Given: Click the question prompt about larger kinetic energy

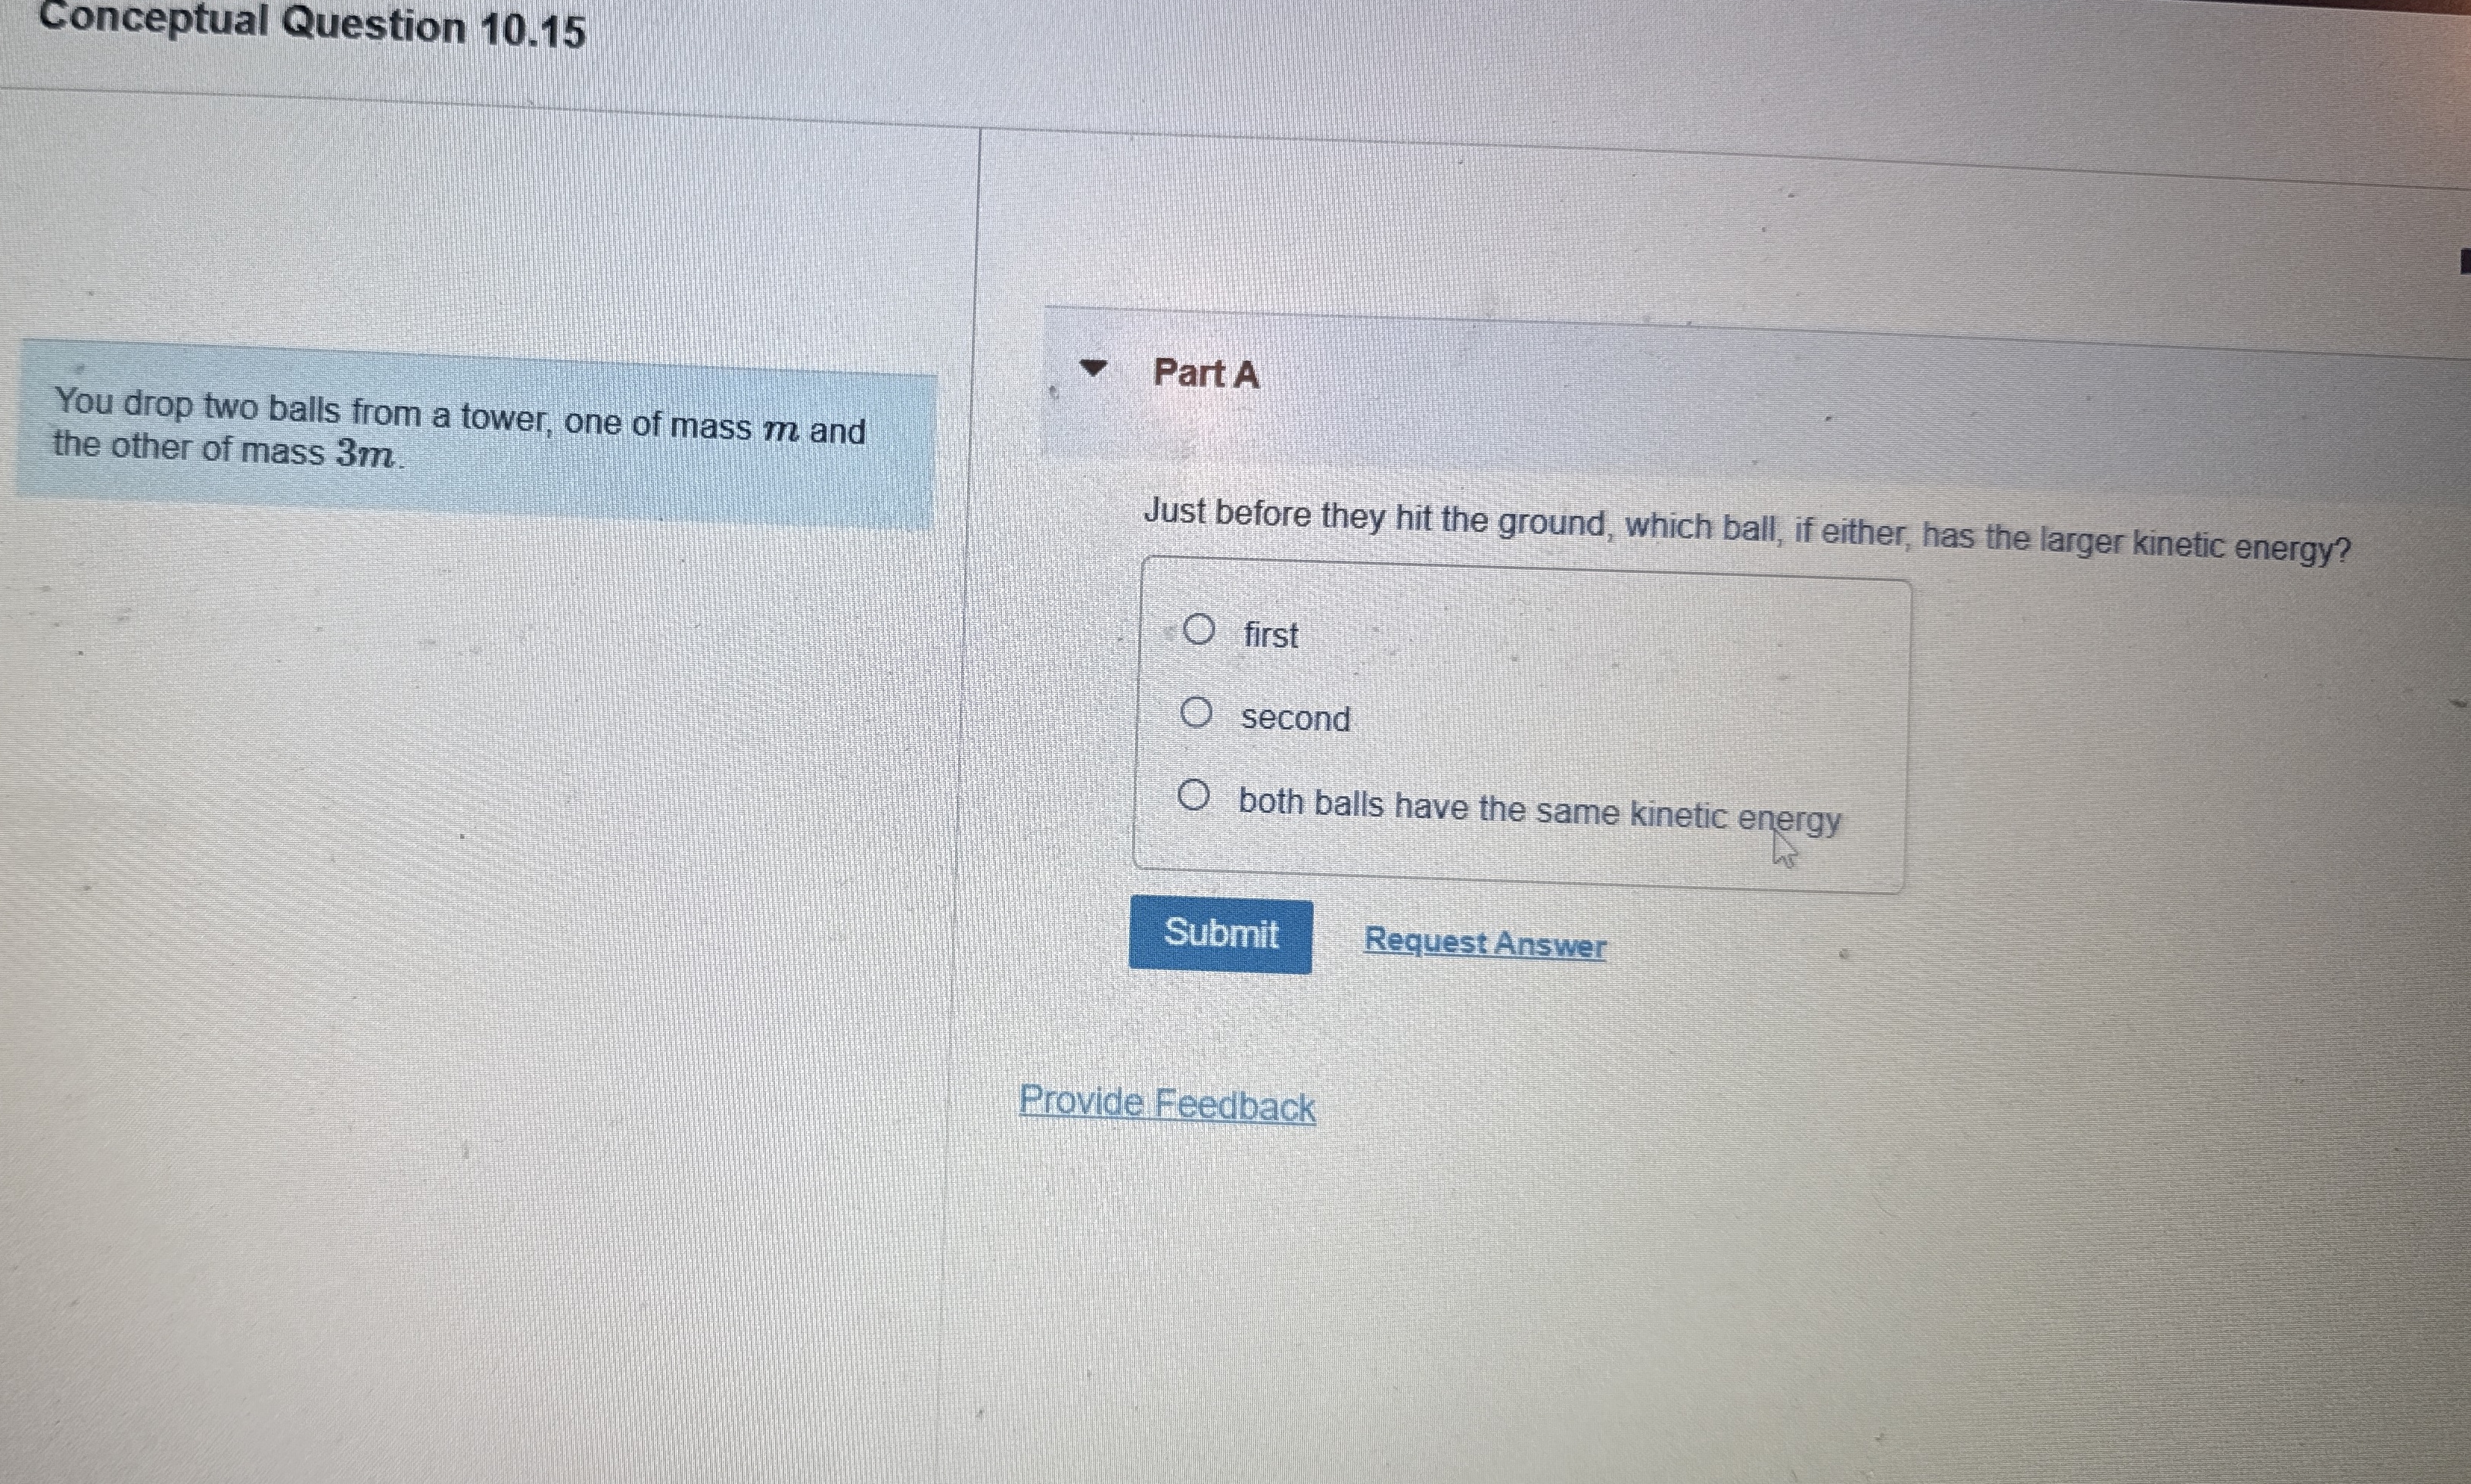Looking at the screenshot, I should [x=1747, y=530].
